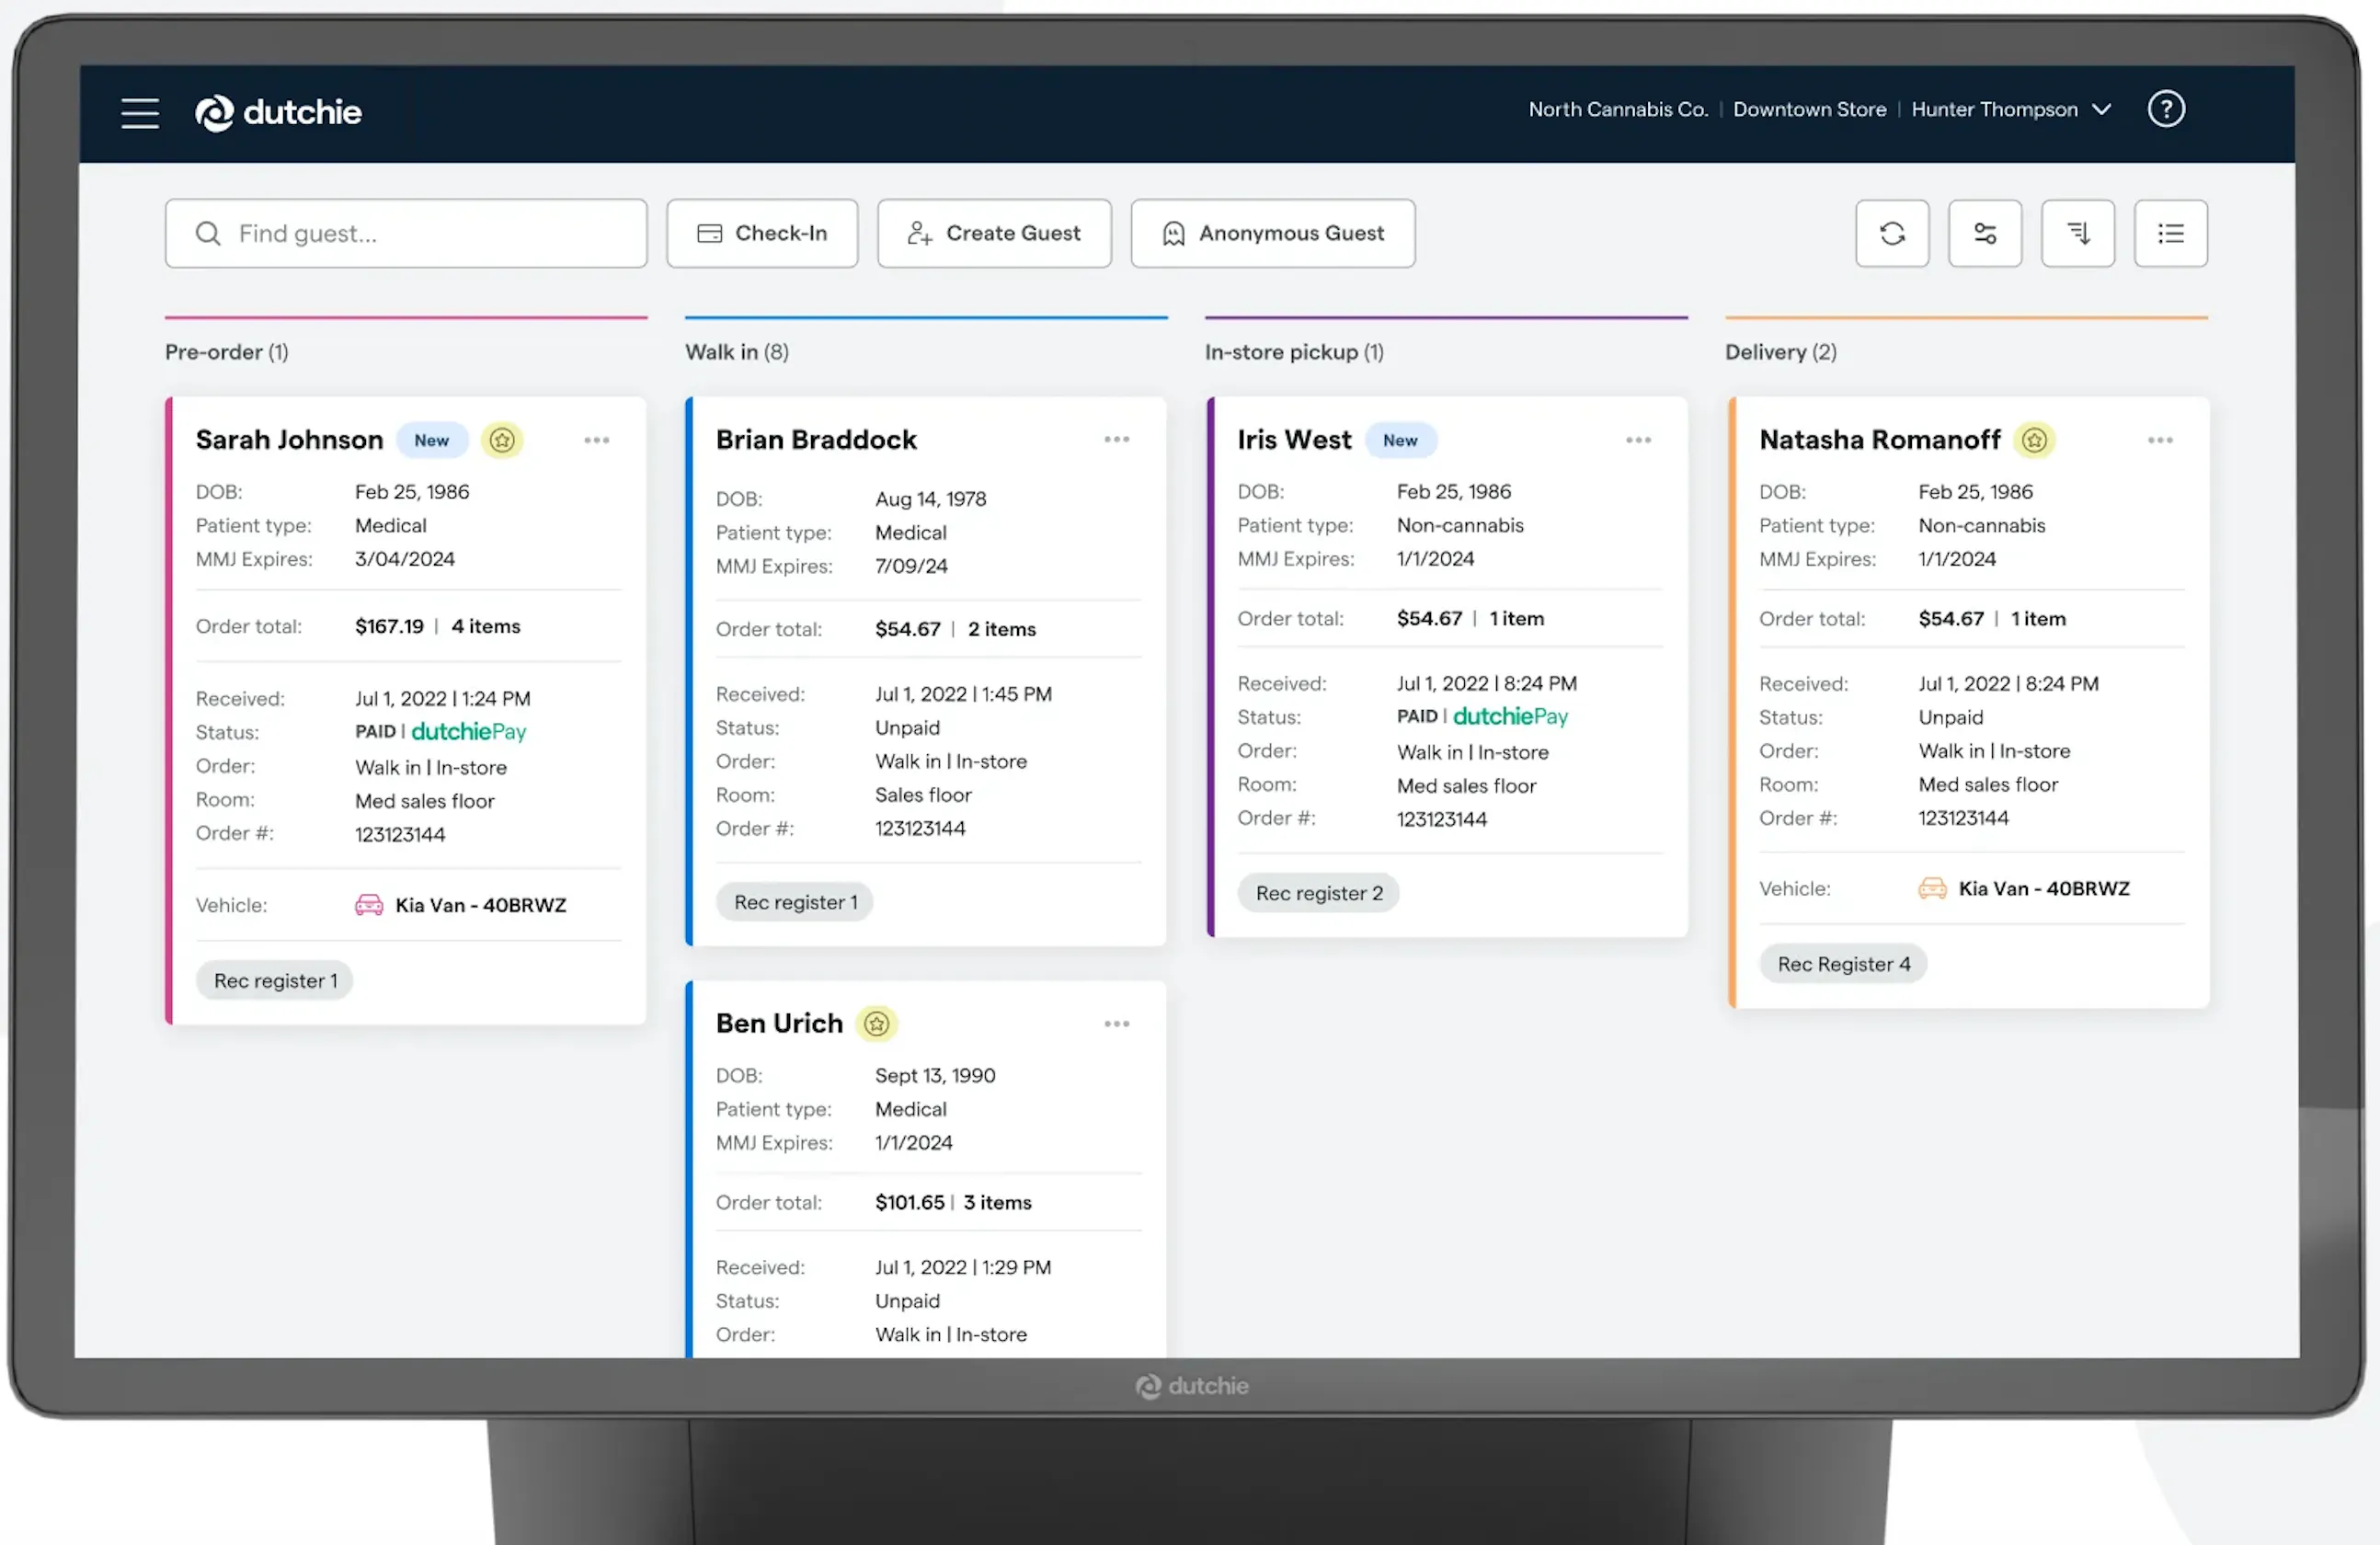2380x1545 pixels.
Task: Click the 3/04/2024 MMJ expiry date
Action: pyautogui.click(x=405, y=559)
